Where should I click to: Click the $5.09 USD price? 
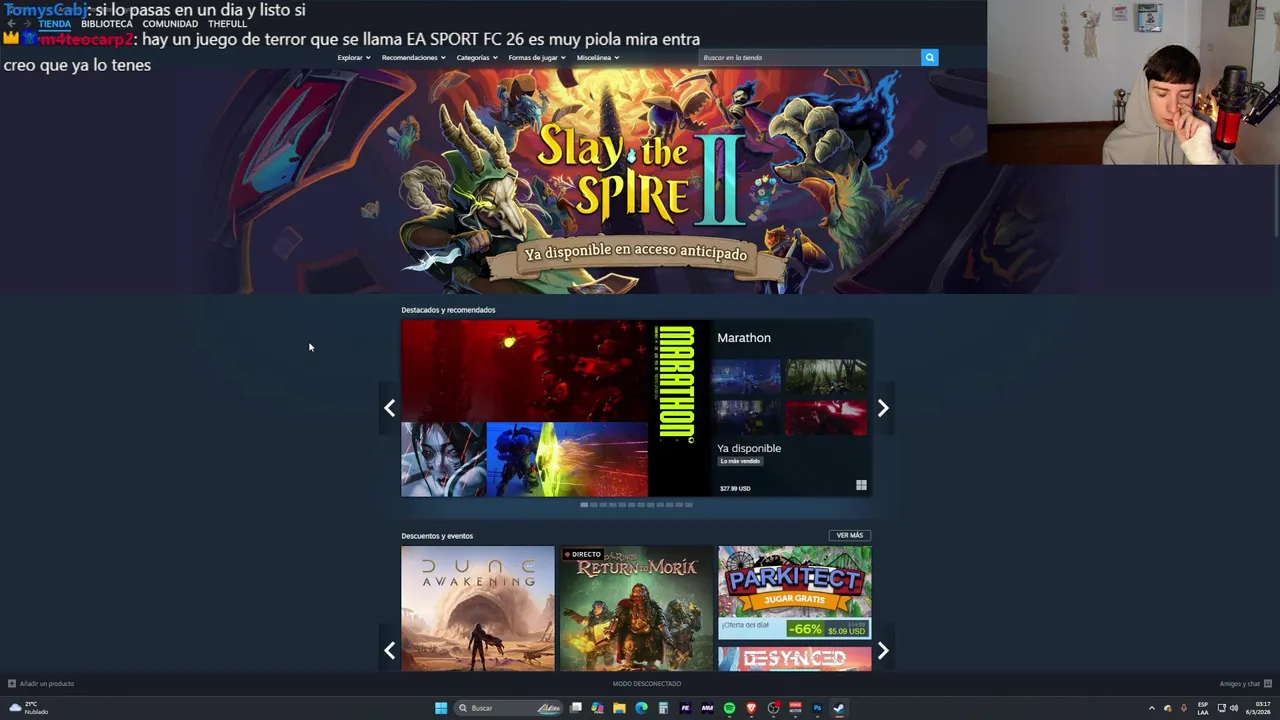[x=846, y=632]
